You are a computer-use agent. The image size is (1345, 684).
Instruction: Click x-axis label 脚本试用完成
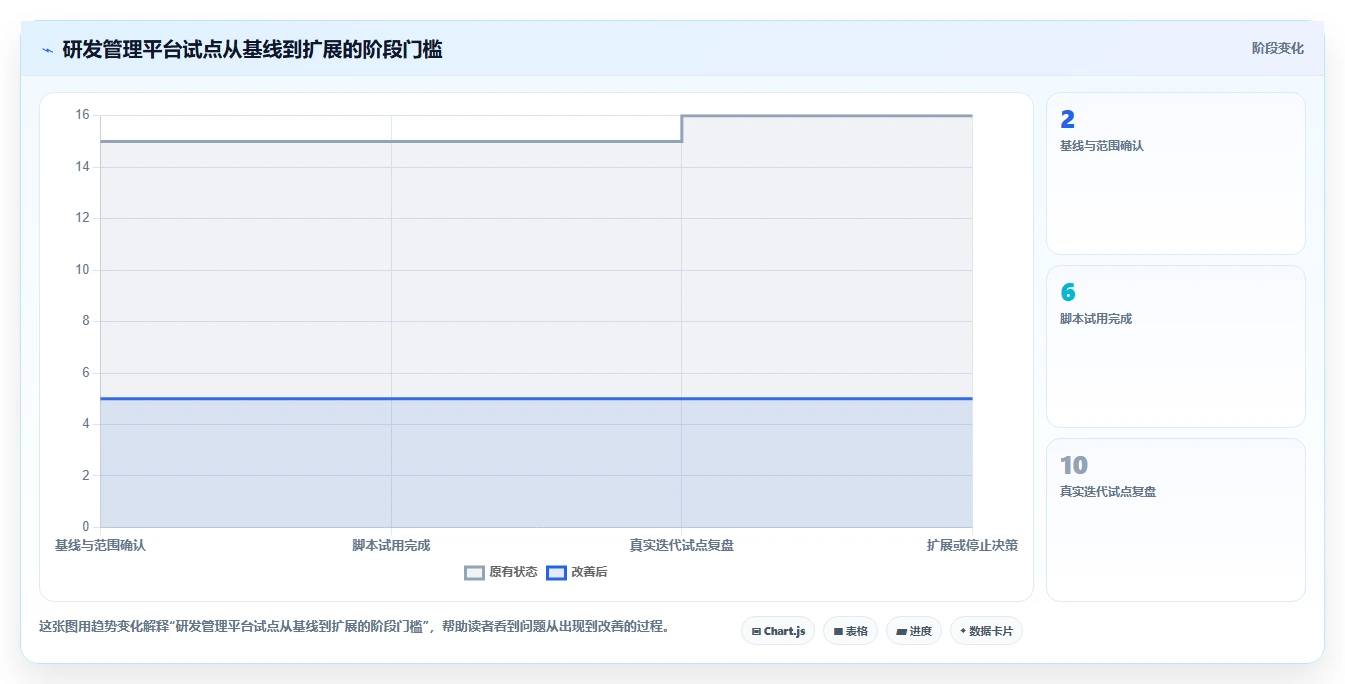391,545
